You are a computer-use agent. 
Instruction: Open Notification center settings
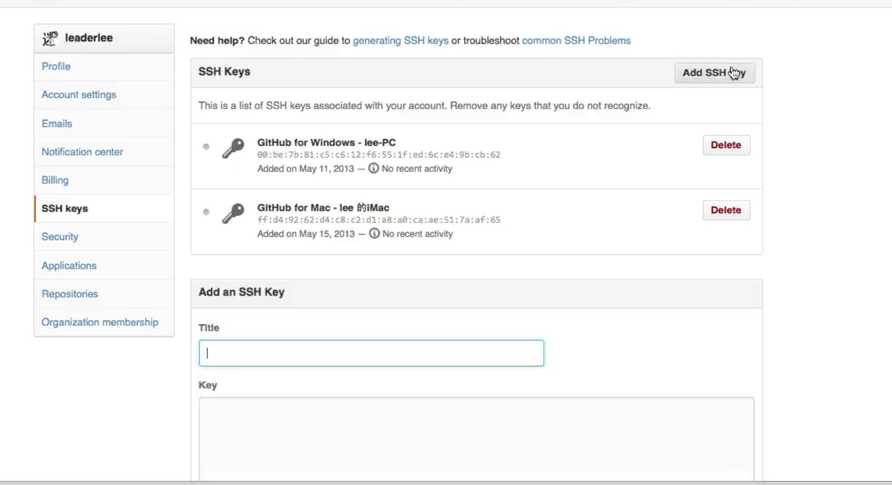(x=82, y=152)
